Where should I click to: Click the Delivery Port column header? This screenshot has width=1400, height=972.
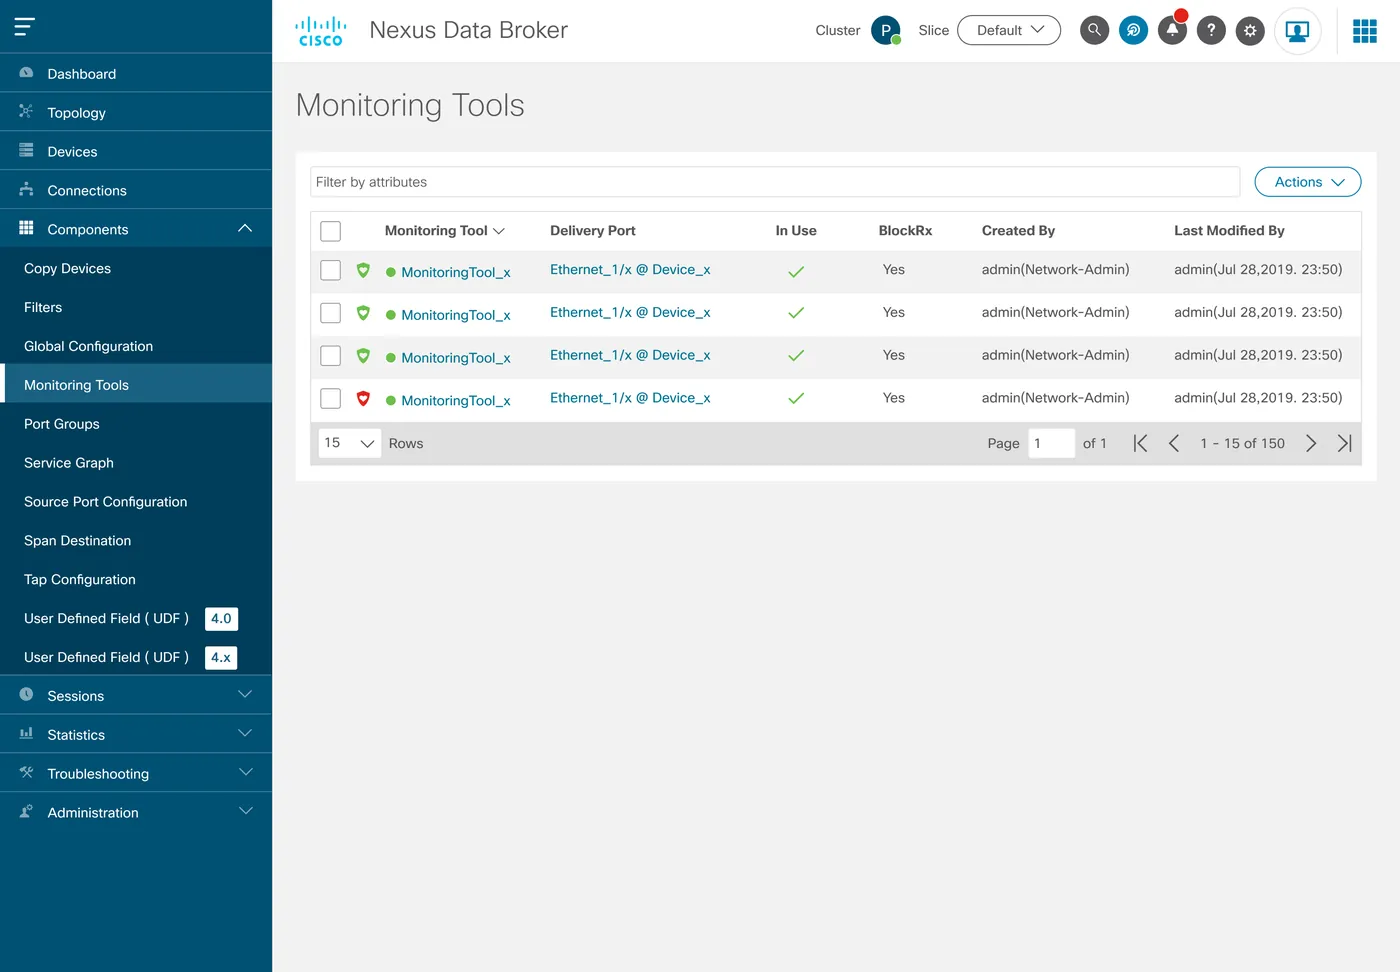pos(593,231)
